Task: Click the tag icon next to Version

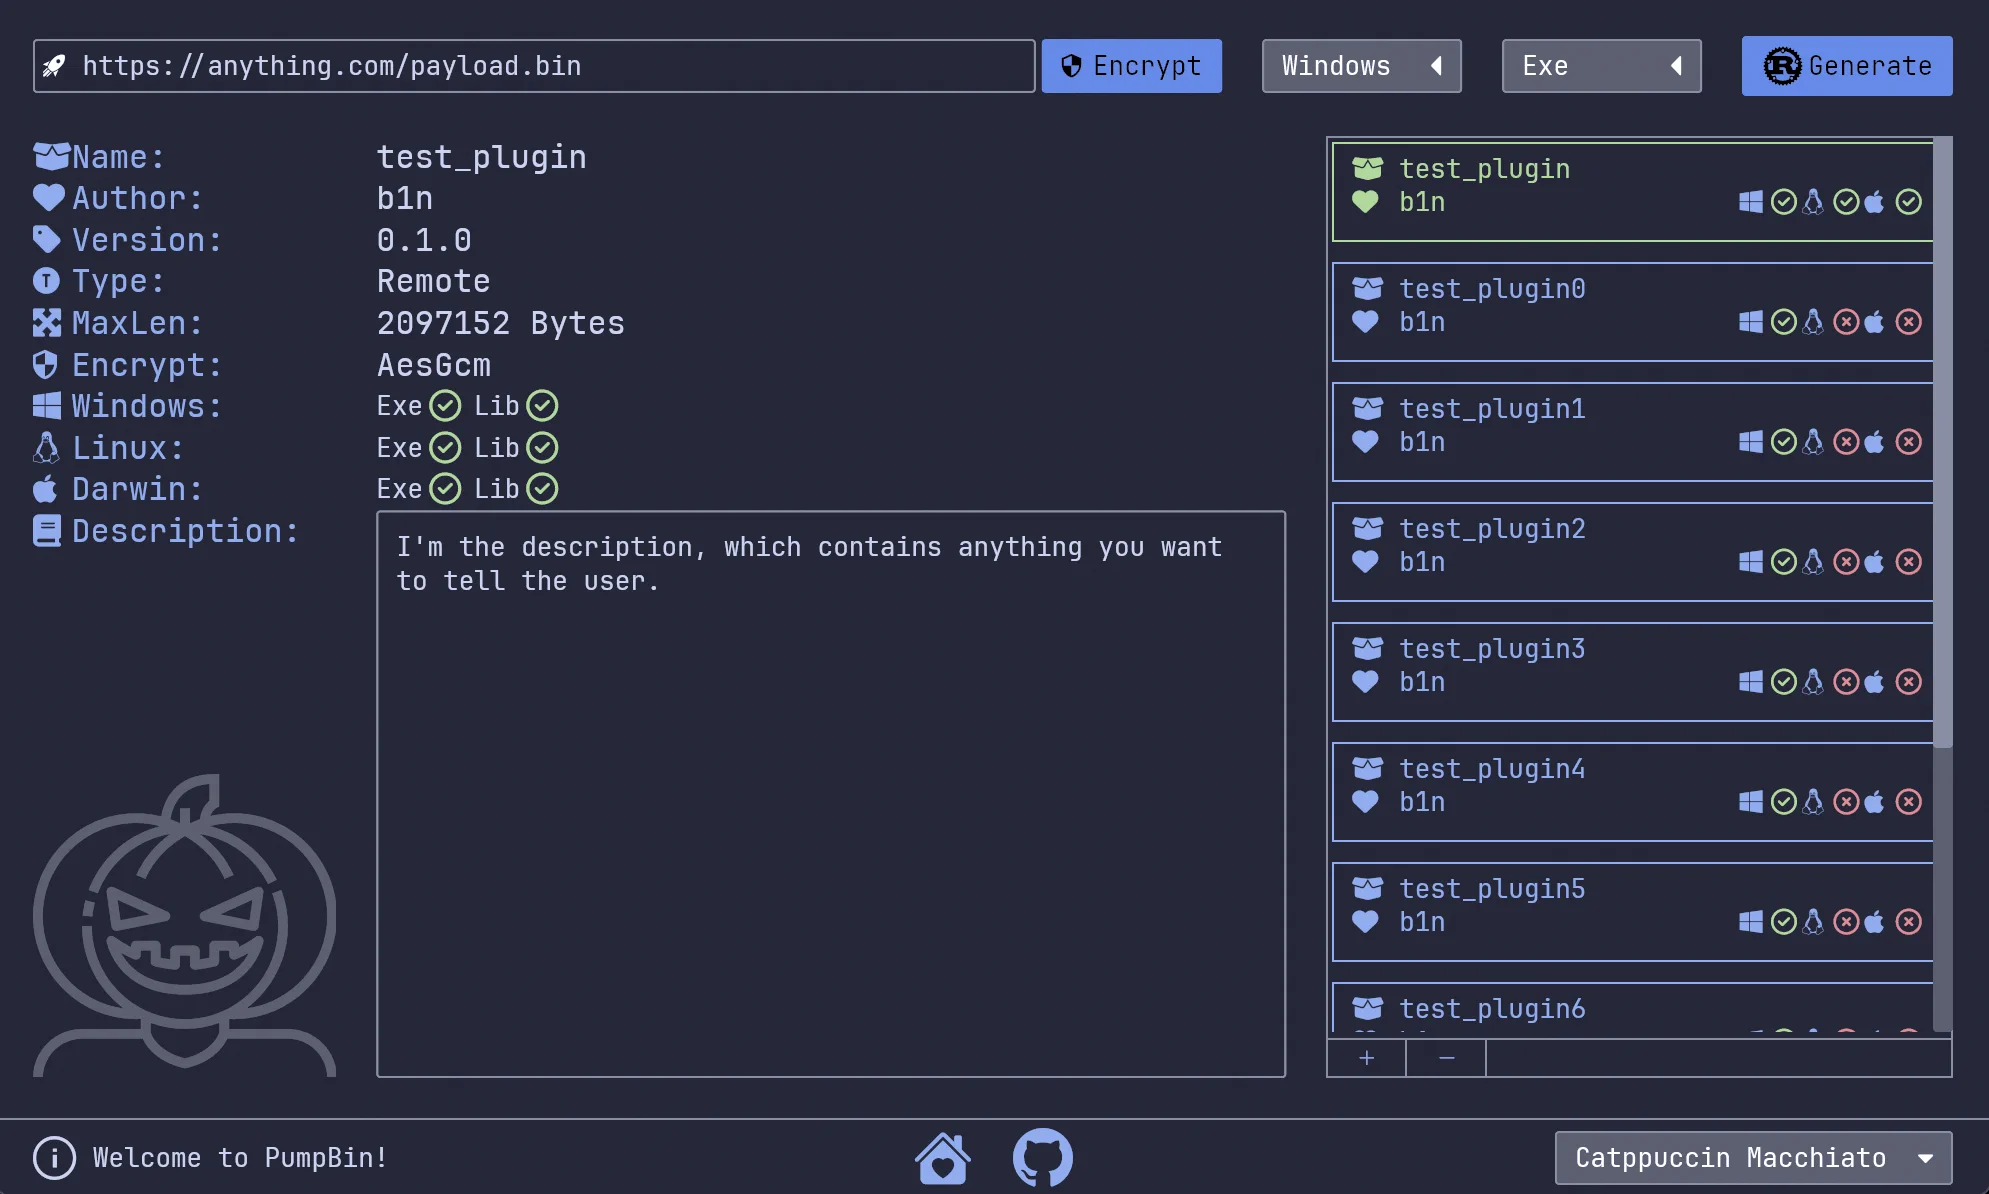Action: [47, 240]
